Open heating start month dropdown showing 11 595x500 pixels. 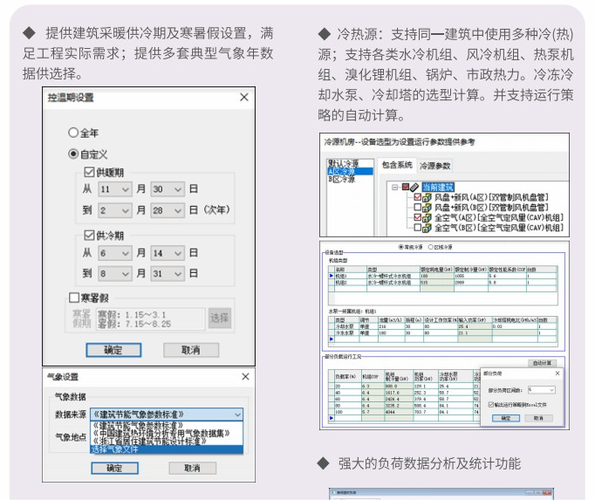(x=115, y=189)
